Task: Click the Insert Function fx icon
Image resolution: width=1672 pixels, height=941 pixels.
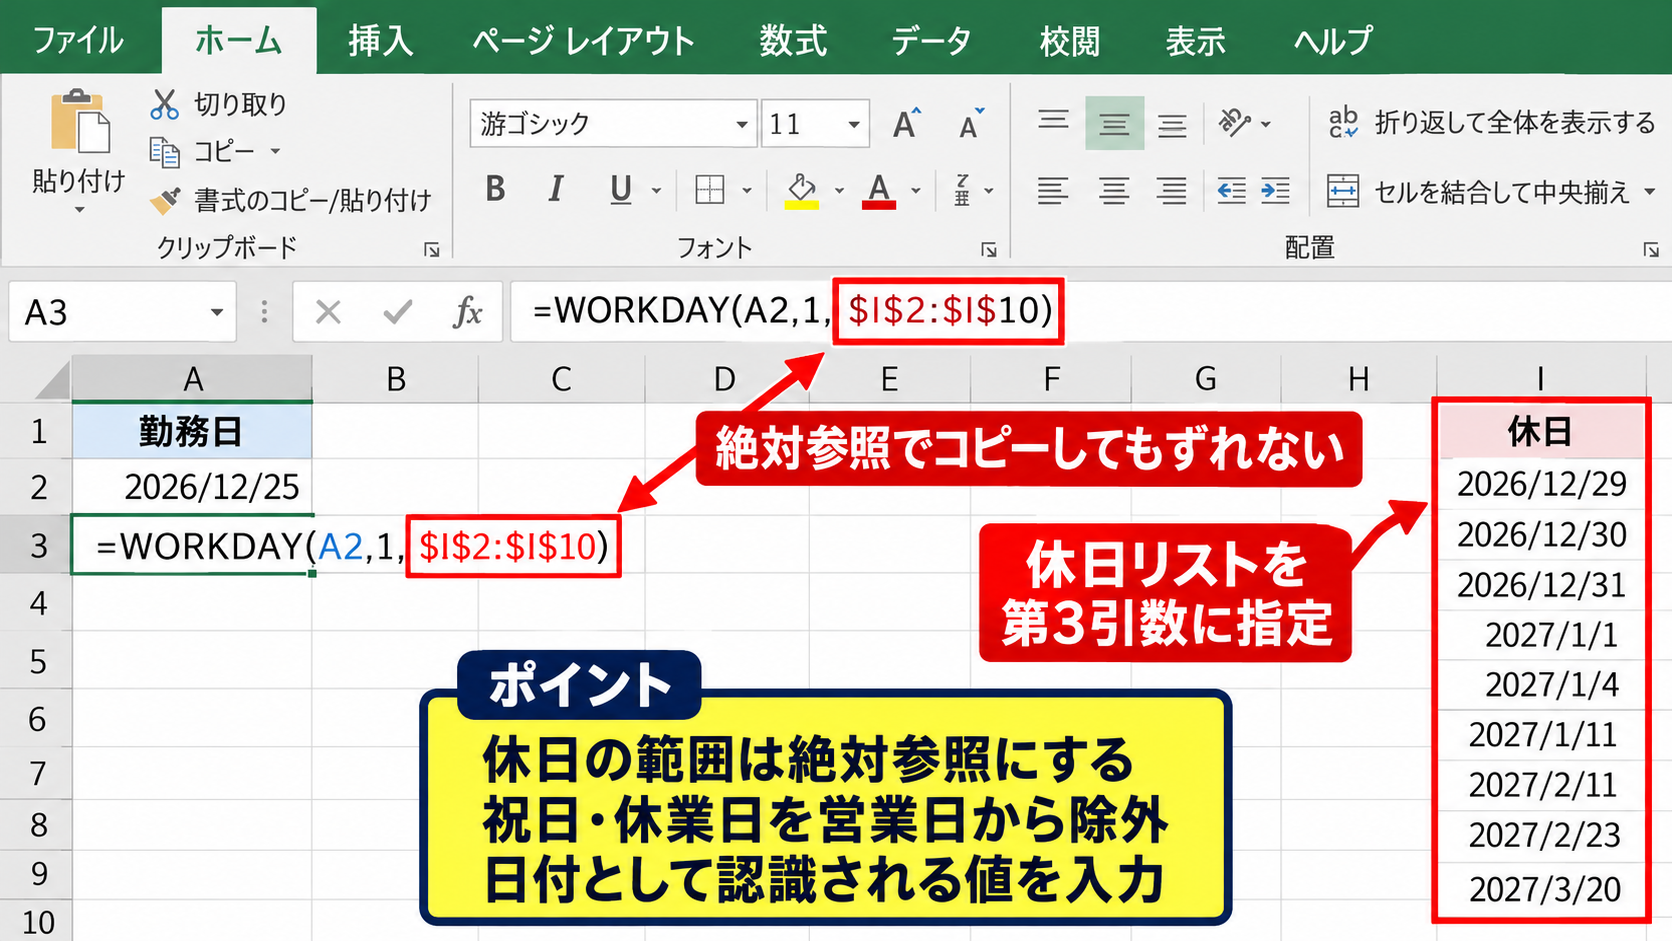Action: (x=467, y=313)
